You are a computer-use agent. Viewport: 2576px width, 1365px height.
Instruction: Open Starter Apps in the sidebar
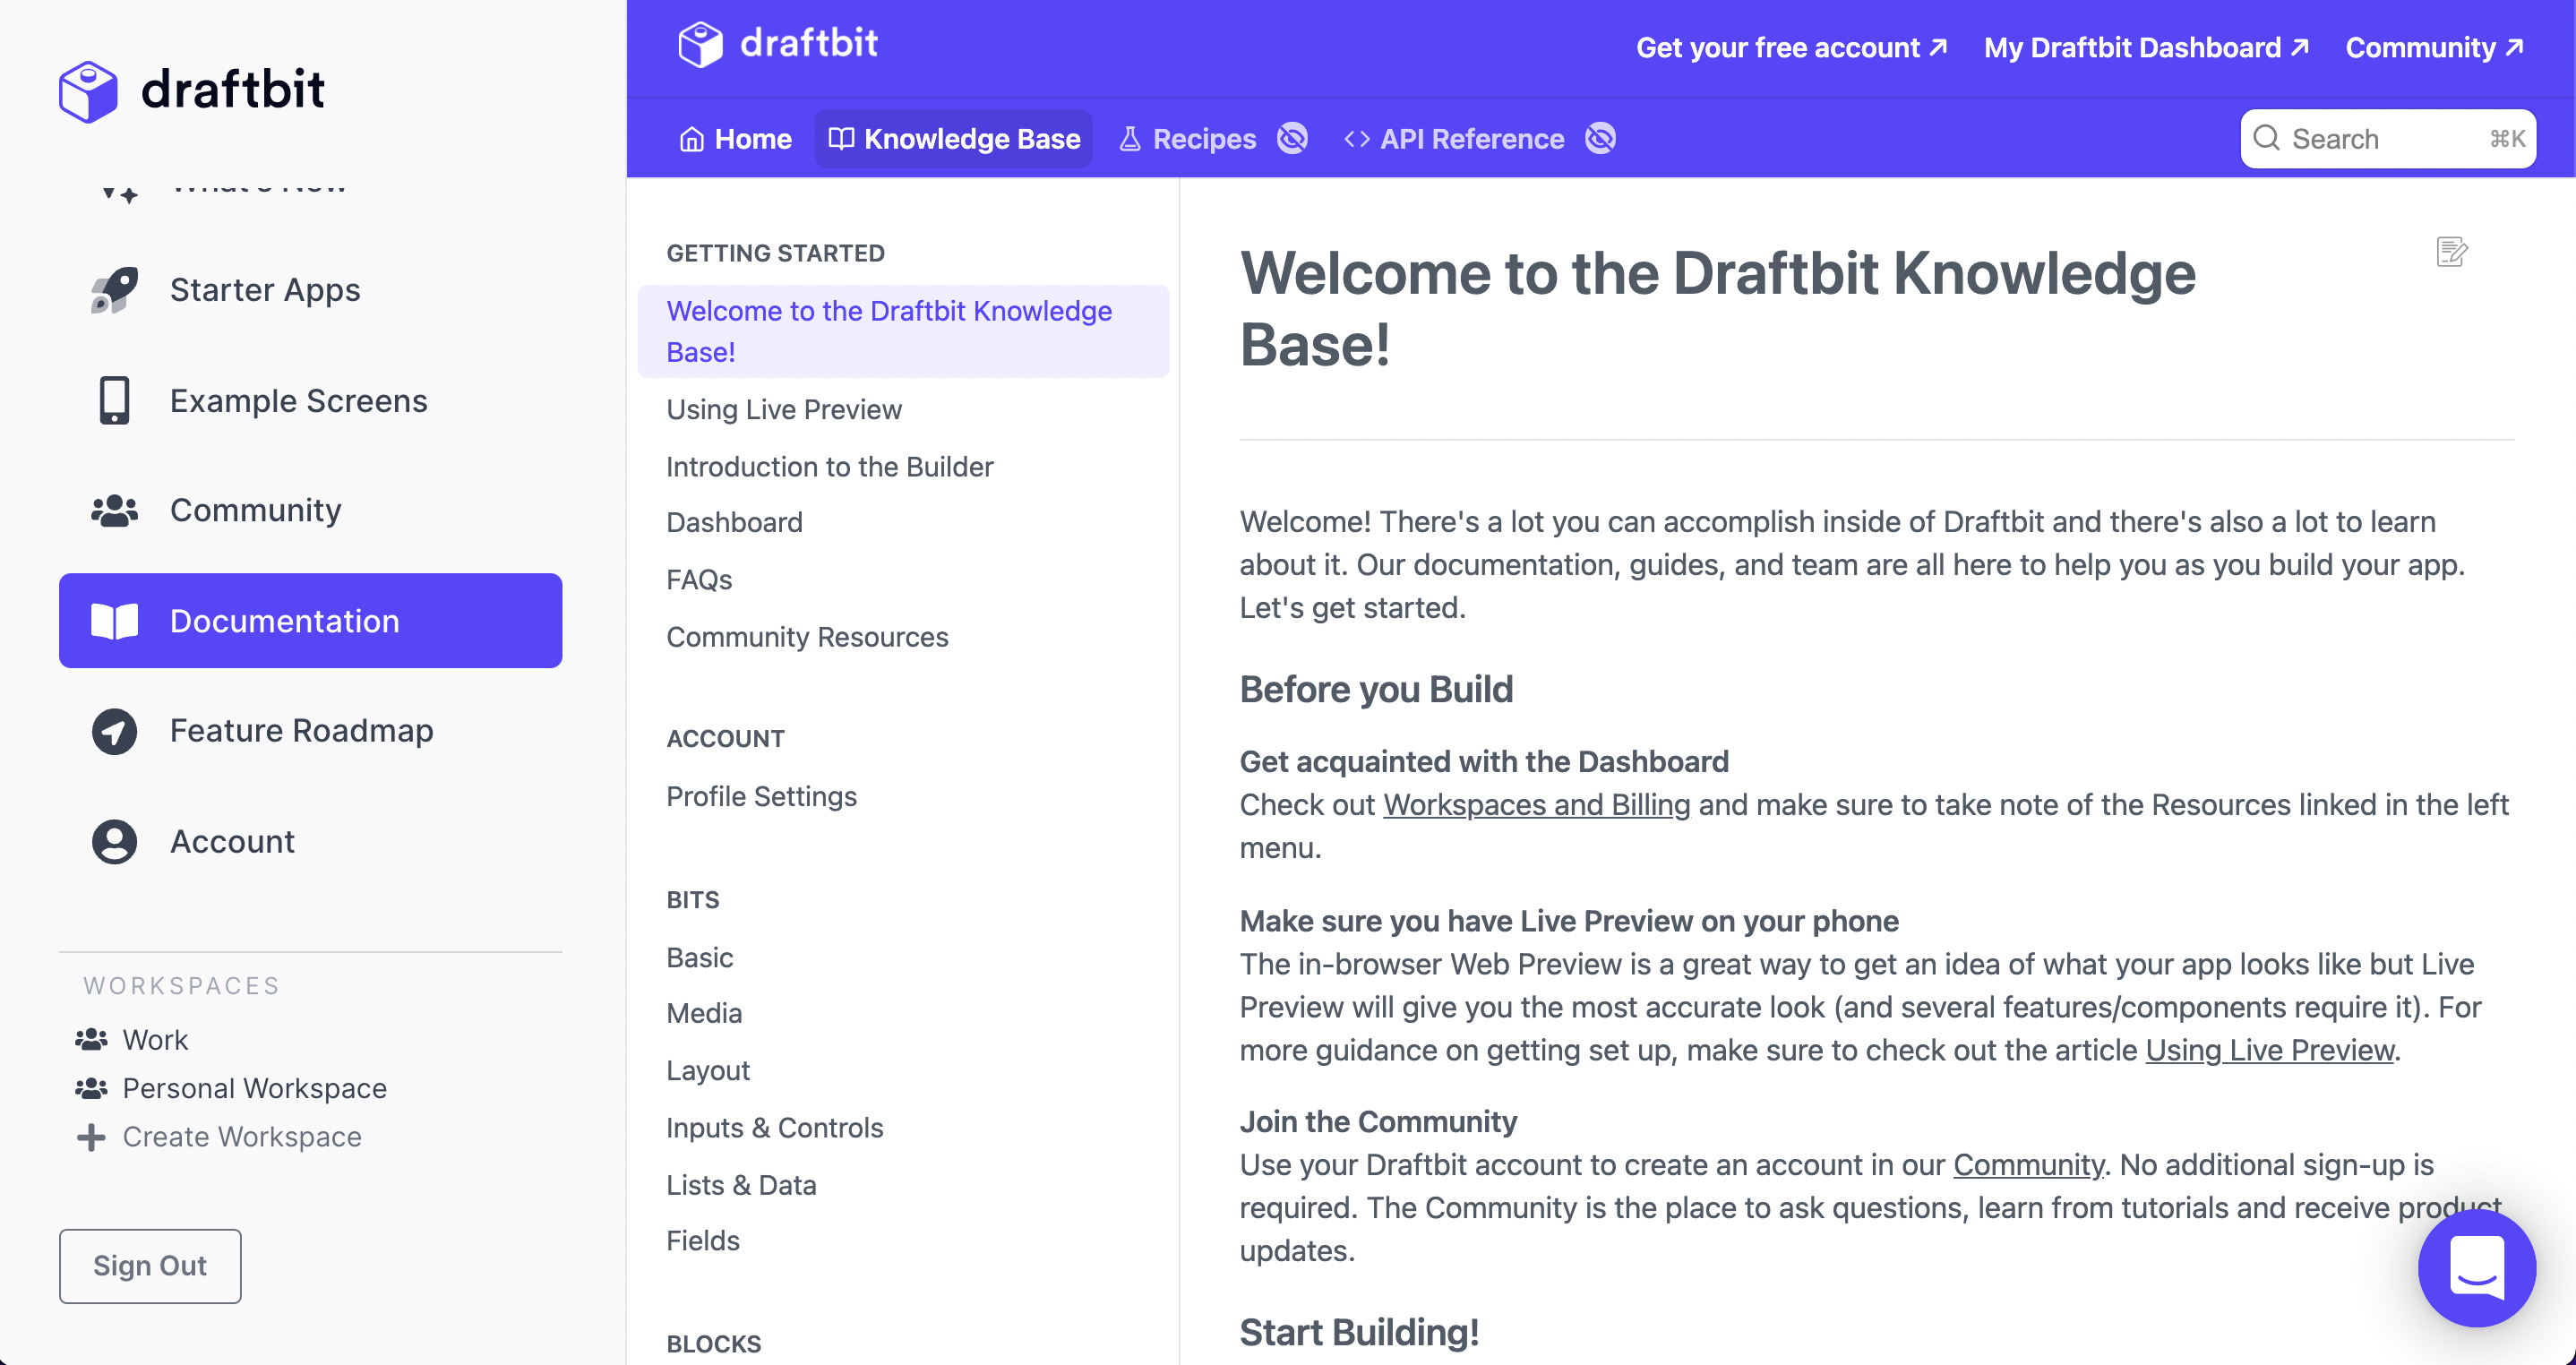pos(311,290)
